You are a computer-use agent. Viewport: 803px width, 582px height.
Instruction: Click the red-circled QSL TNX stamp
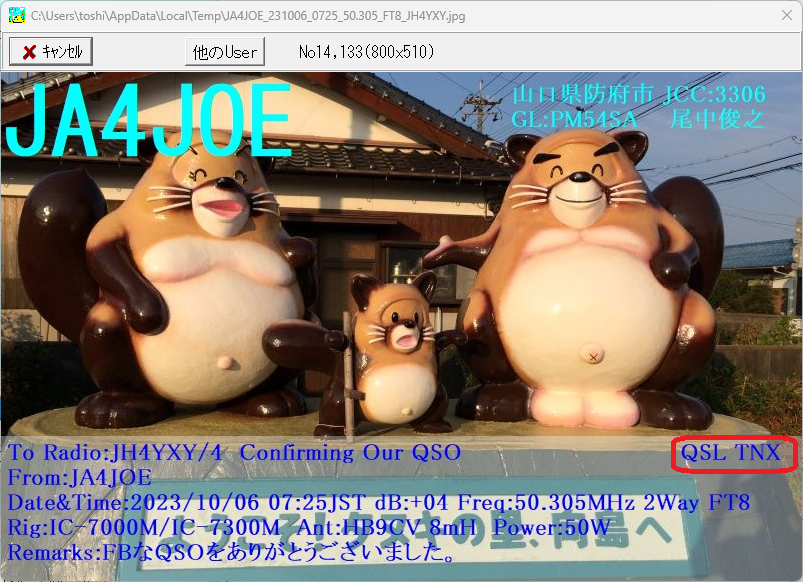[733, 455]
